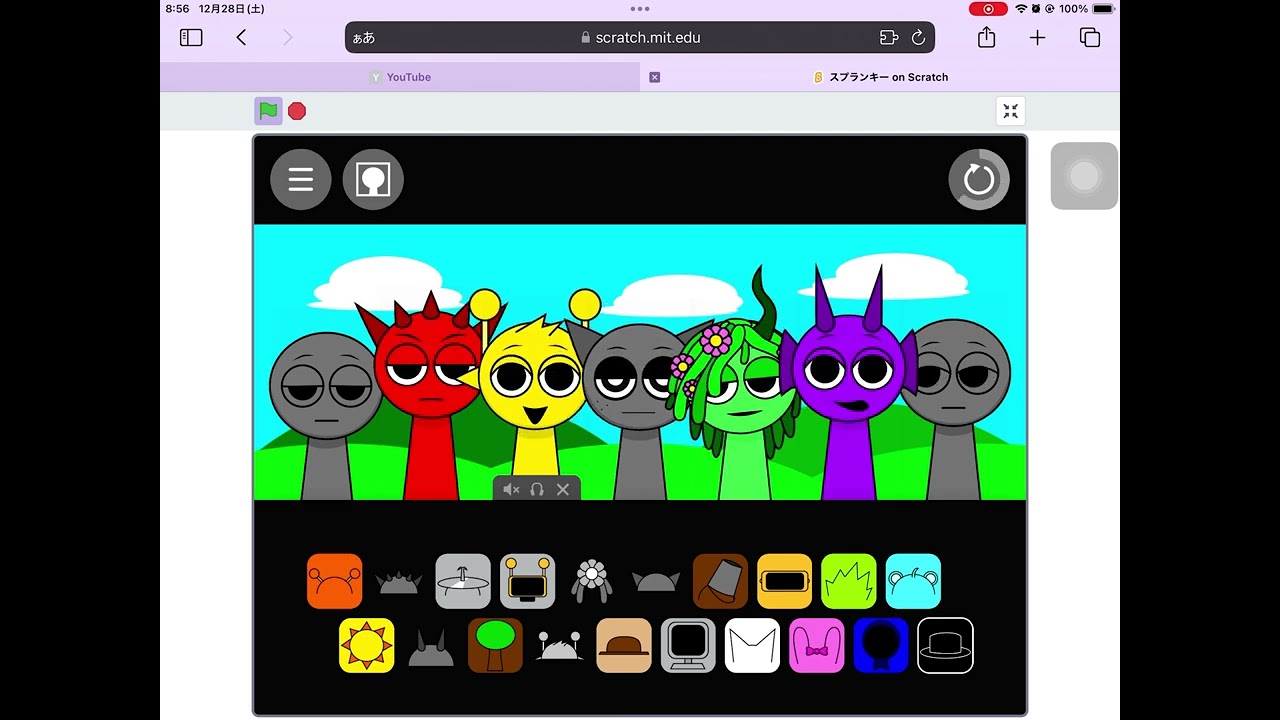The width and height of the screenshot is (1280, 720).
Task: Select the tan icon with brown hat
Action: point(624,646)
